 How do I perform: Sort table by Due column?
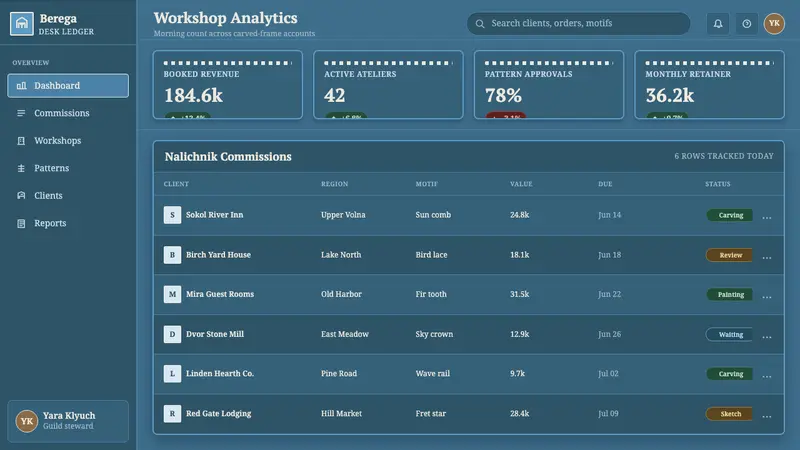605,184
